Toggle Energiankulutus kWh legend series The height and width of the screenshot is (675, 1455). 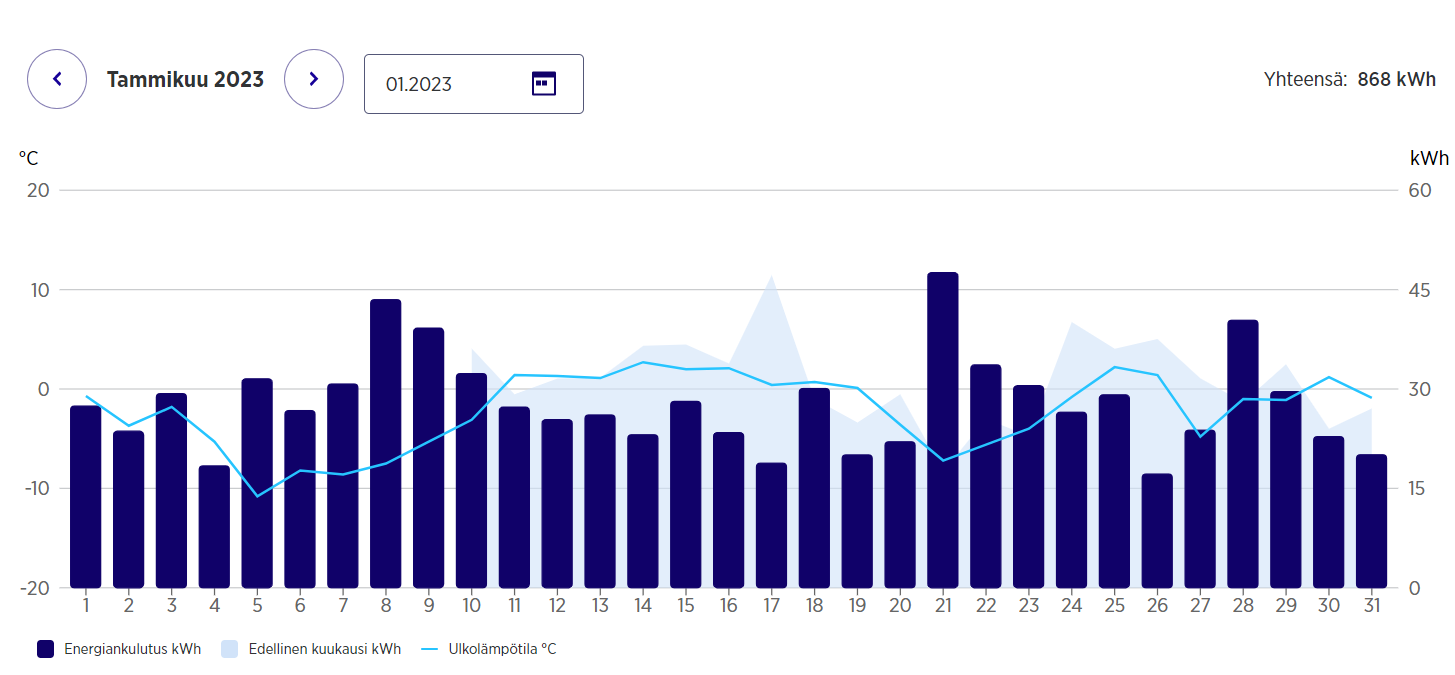click(132, 649)
